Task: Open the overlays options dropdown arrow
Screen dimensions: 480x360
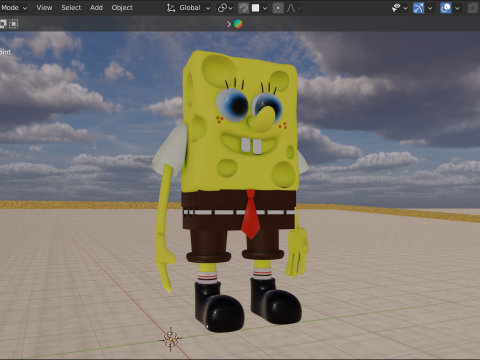Action: 457,8
